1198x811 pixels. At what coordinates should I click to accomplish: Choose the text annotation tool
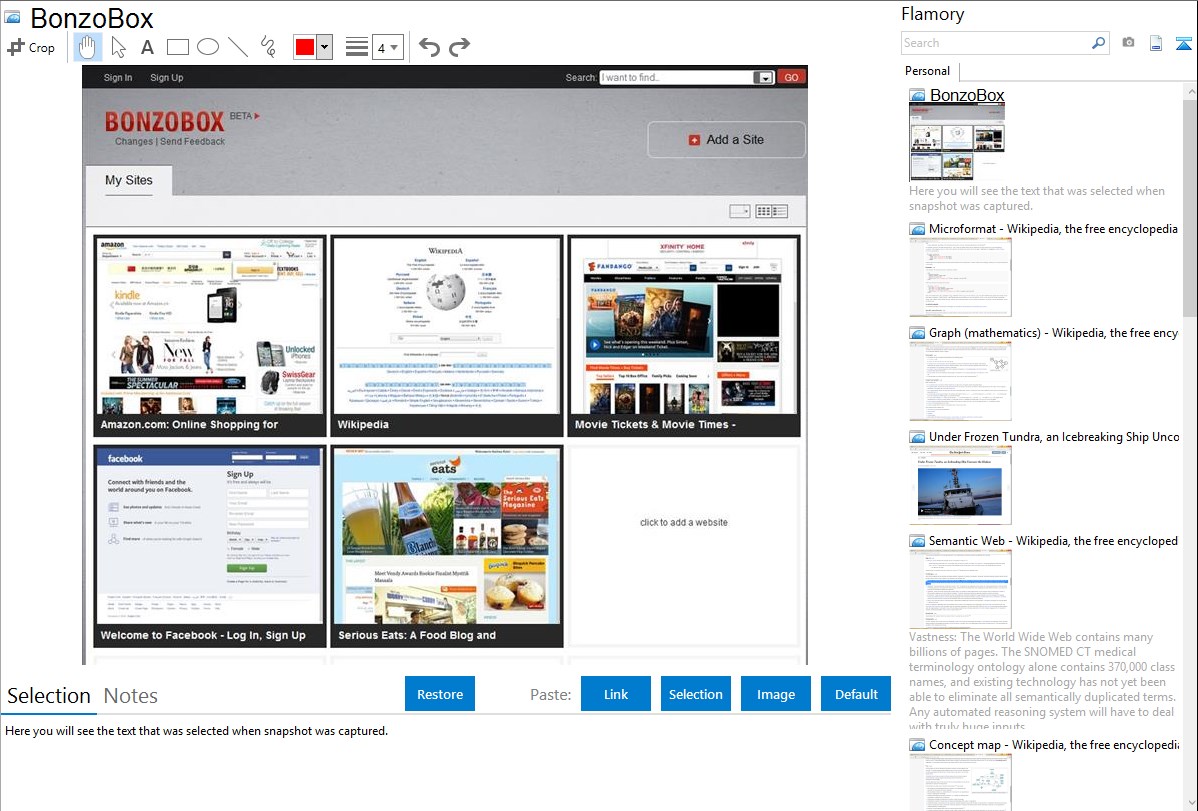click(x=147, y=47)
